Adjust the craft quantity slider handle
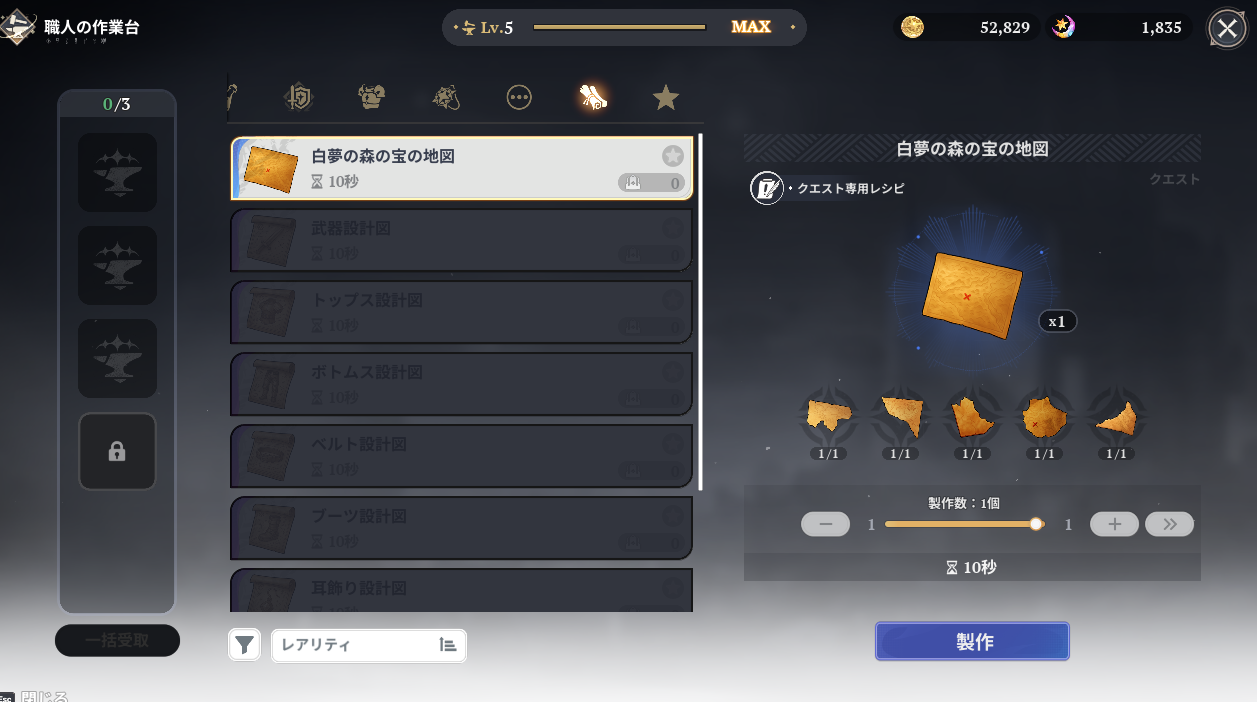Screen dimensions: 1257x702 tap(1036, 524)
